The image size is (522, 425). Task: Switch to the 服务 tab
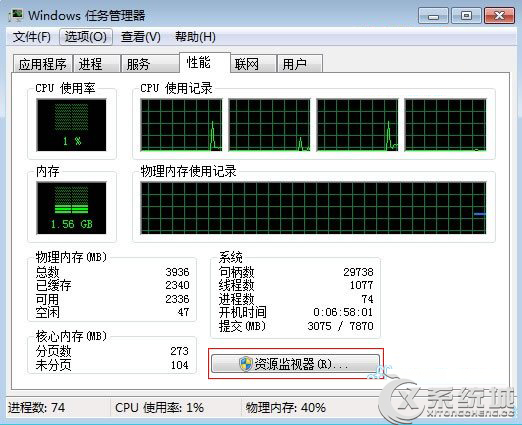[x=150, y=64]
